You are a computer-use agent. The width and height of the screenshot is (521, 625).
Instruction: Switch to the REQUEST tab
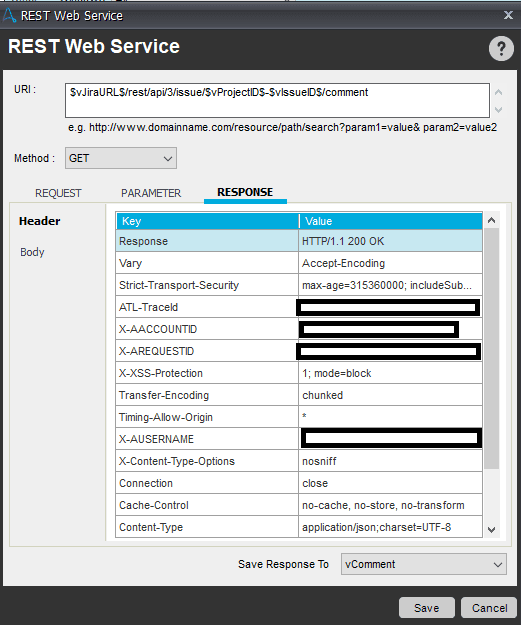tap(58, 193)
